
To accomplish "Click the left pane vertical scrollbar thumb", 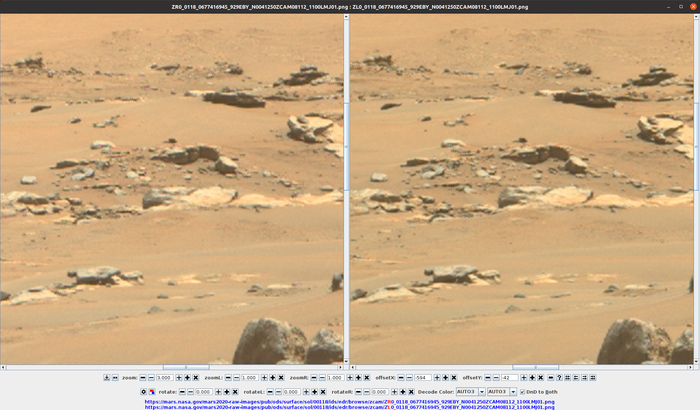I will 346,146.
